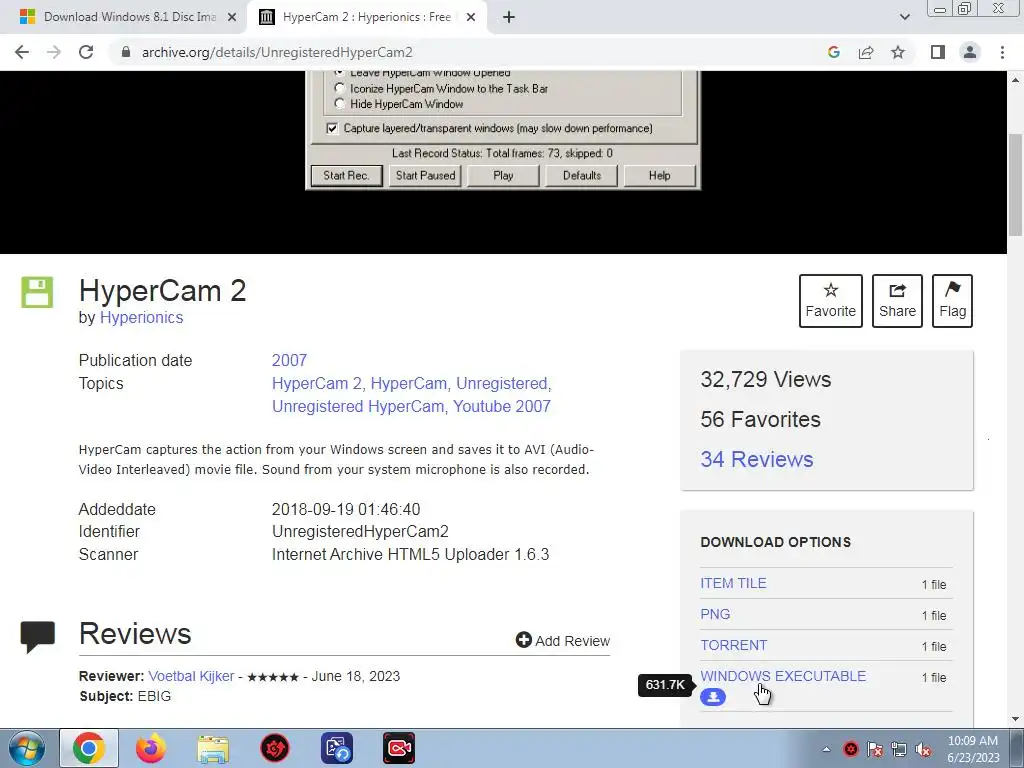Click the page vertical scrollbar thumb
Viewport: 1024px width, 768px height.
(x=1015, y=185)
